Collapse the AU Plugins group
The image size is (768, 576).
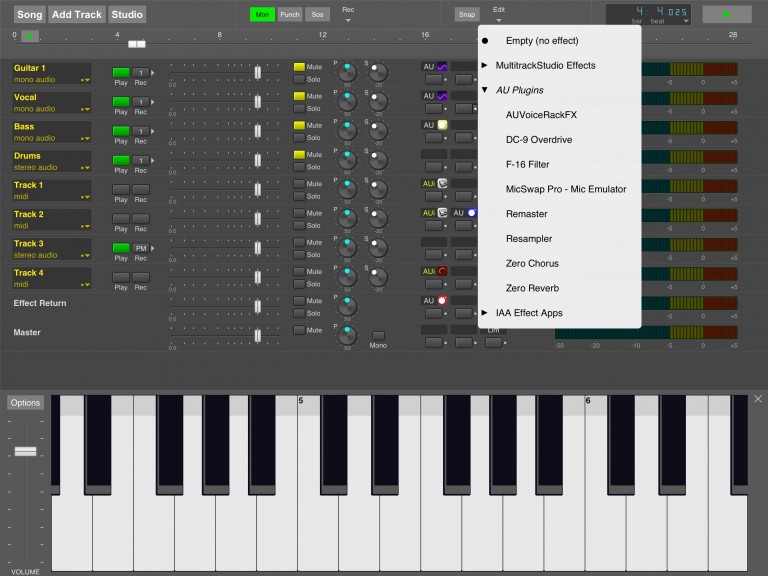529,90
